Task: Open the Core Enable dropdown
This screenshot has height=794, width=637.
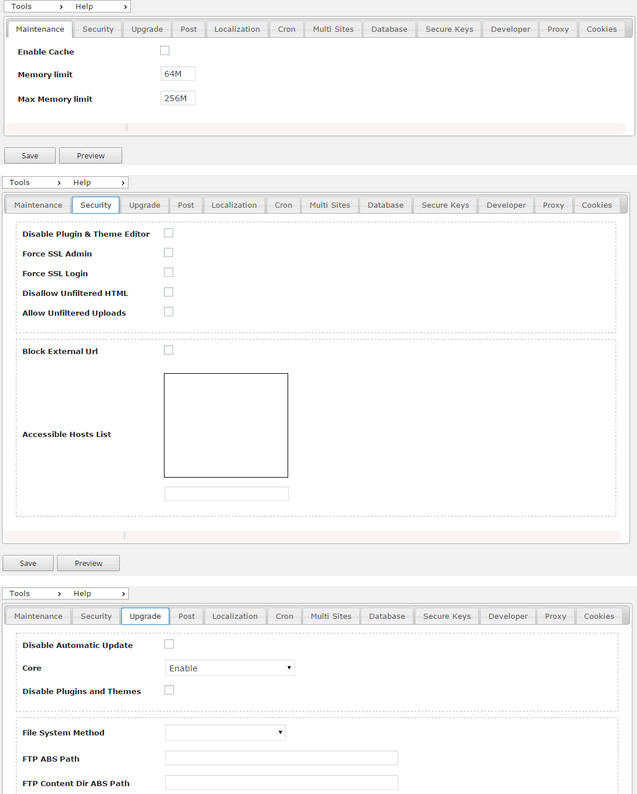Action: click(230, 668)
